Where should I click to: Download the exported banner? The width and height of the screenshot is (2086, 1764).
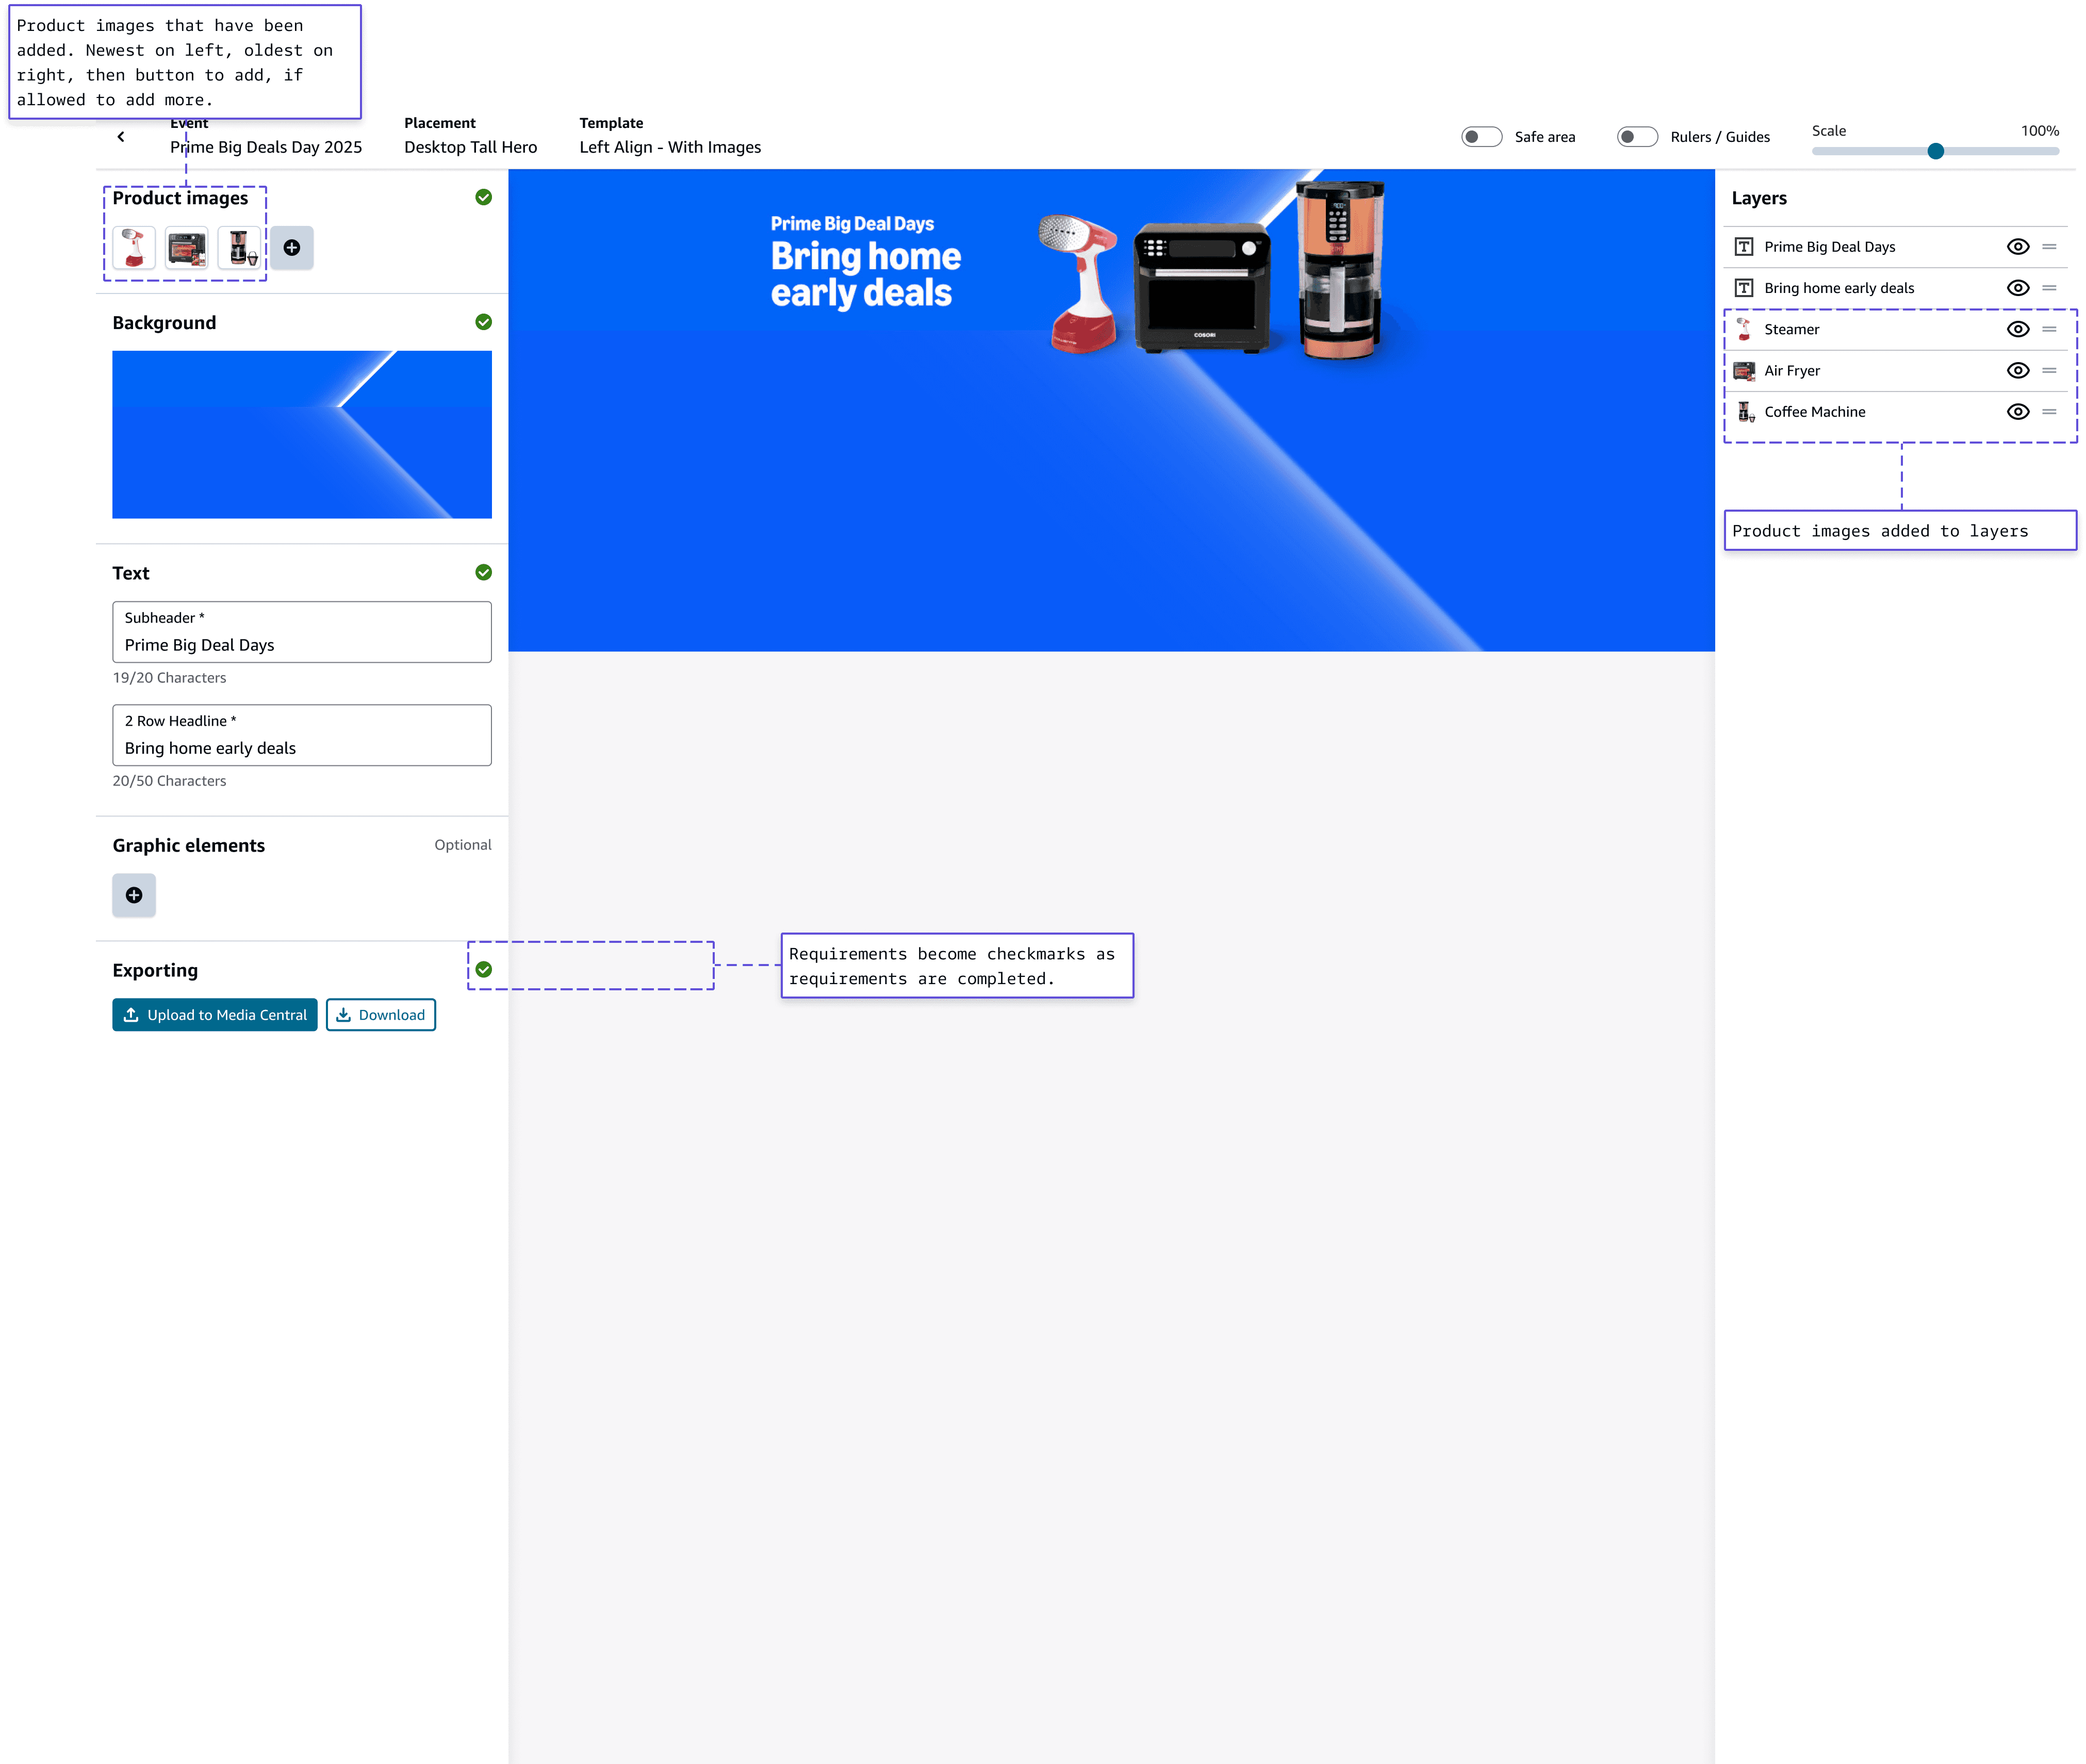(x=381, y=1015)
